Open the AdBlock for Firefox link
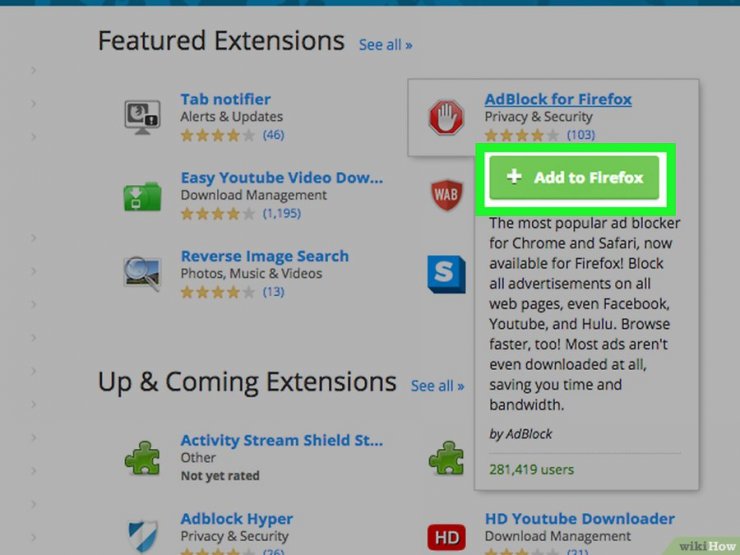740x555 pixels. (x=558, y=99)
